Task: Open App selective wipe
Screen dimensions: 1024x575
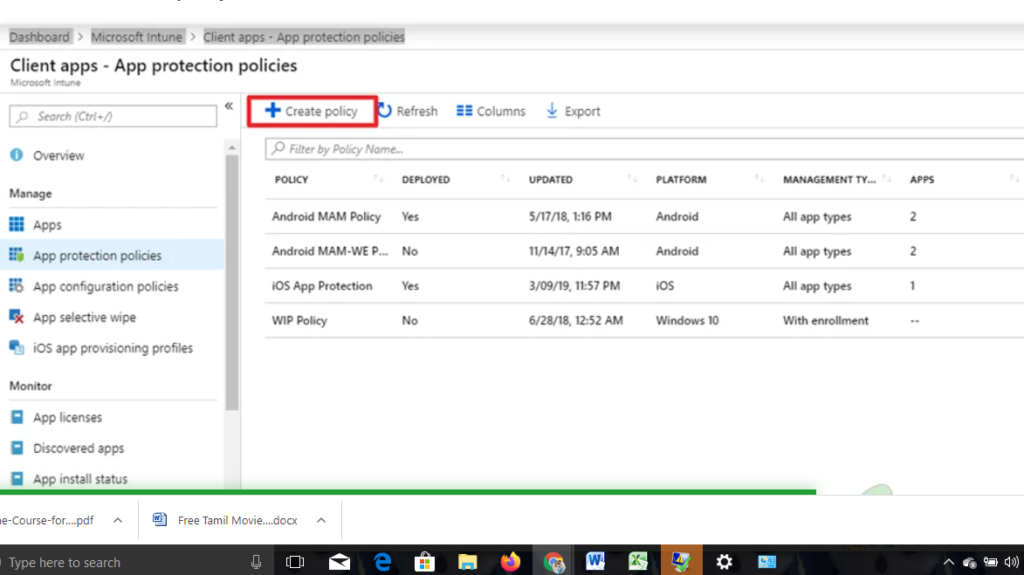Action: click(x=84, y=317)
